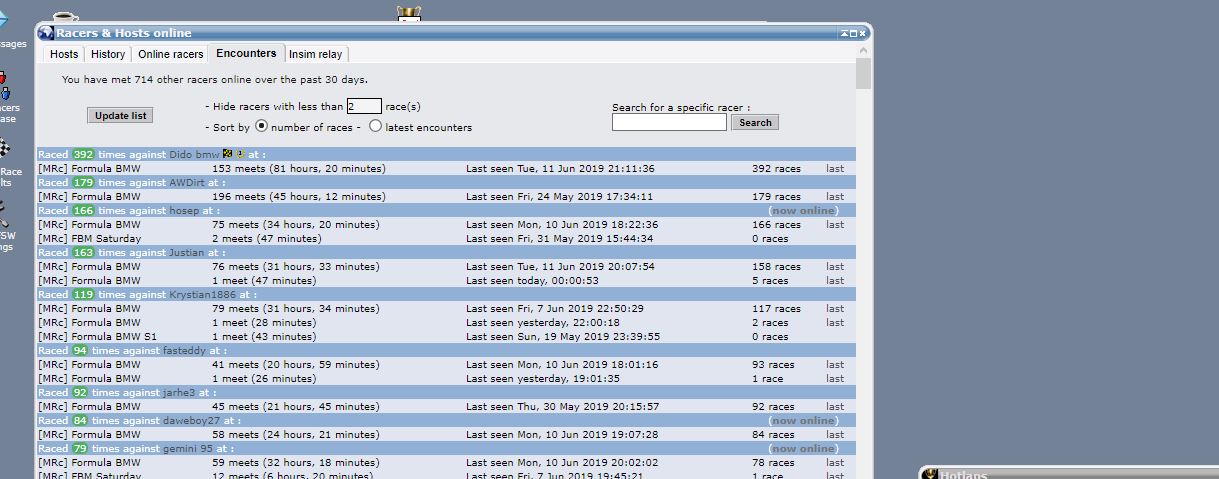Click the round badge icon after Dido bmw
The image size is (1219, 479).
240,154
